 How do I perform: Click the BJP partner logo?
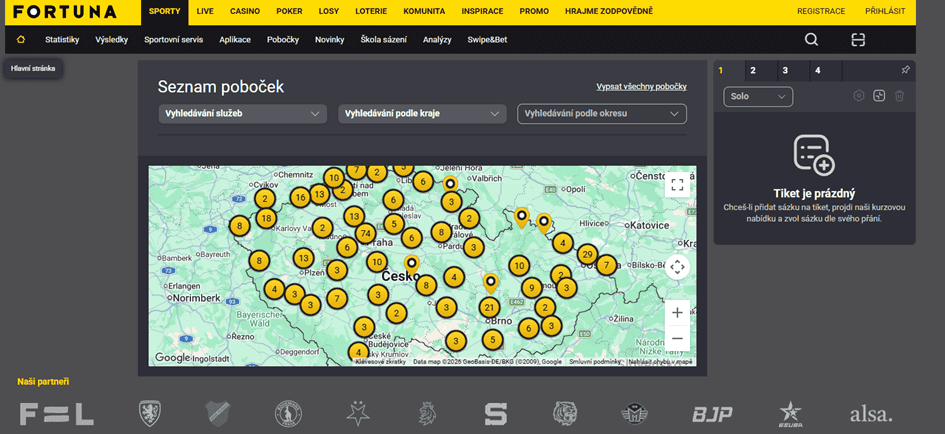coord(712,414)
